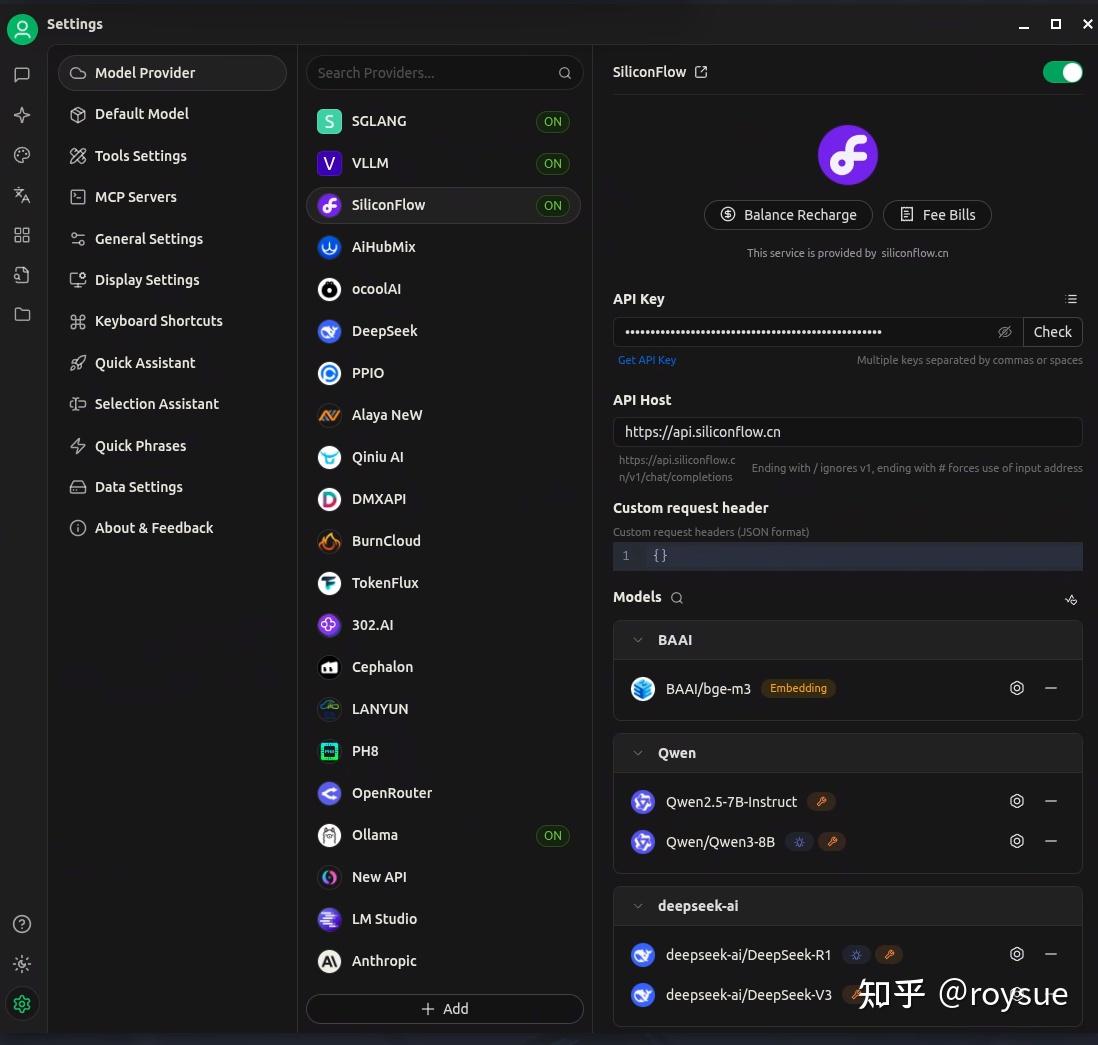
Task: Select the LM Studio provider
Action: [x=443, y=919]
